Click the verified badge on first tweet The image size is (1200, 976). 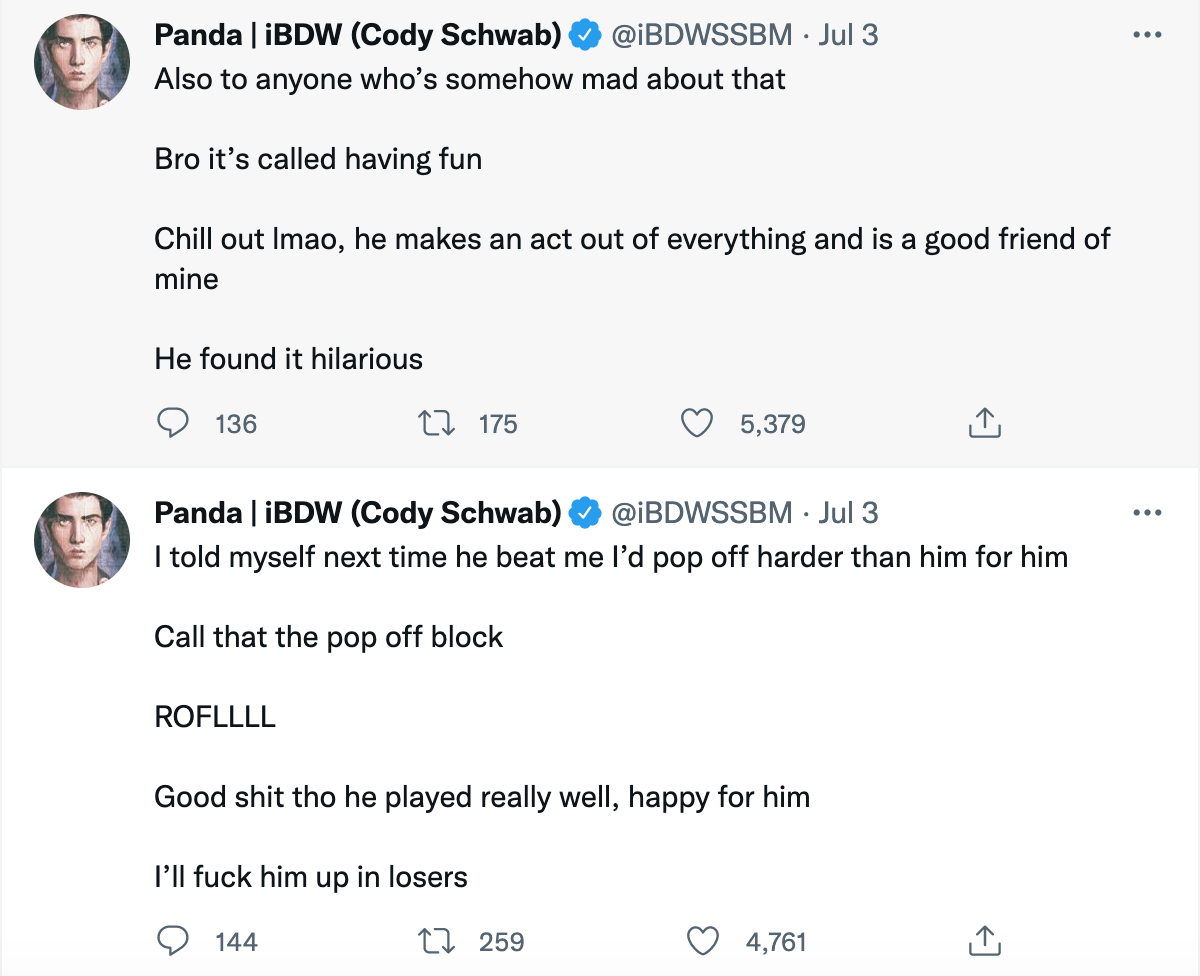[582, 36]
